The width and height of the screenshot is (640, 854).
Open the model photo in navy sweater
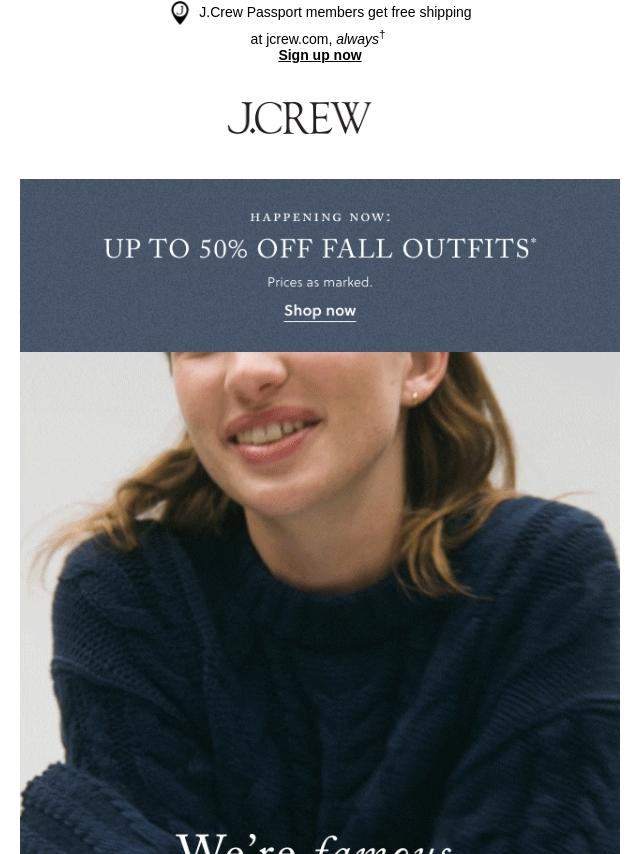pos(320,603)
